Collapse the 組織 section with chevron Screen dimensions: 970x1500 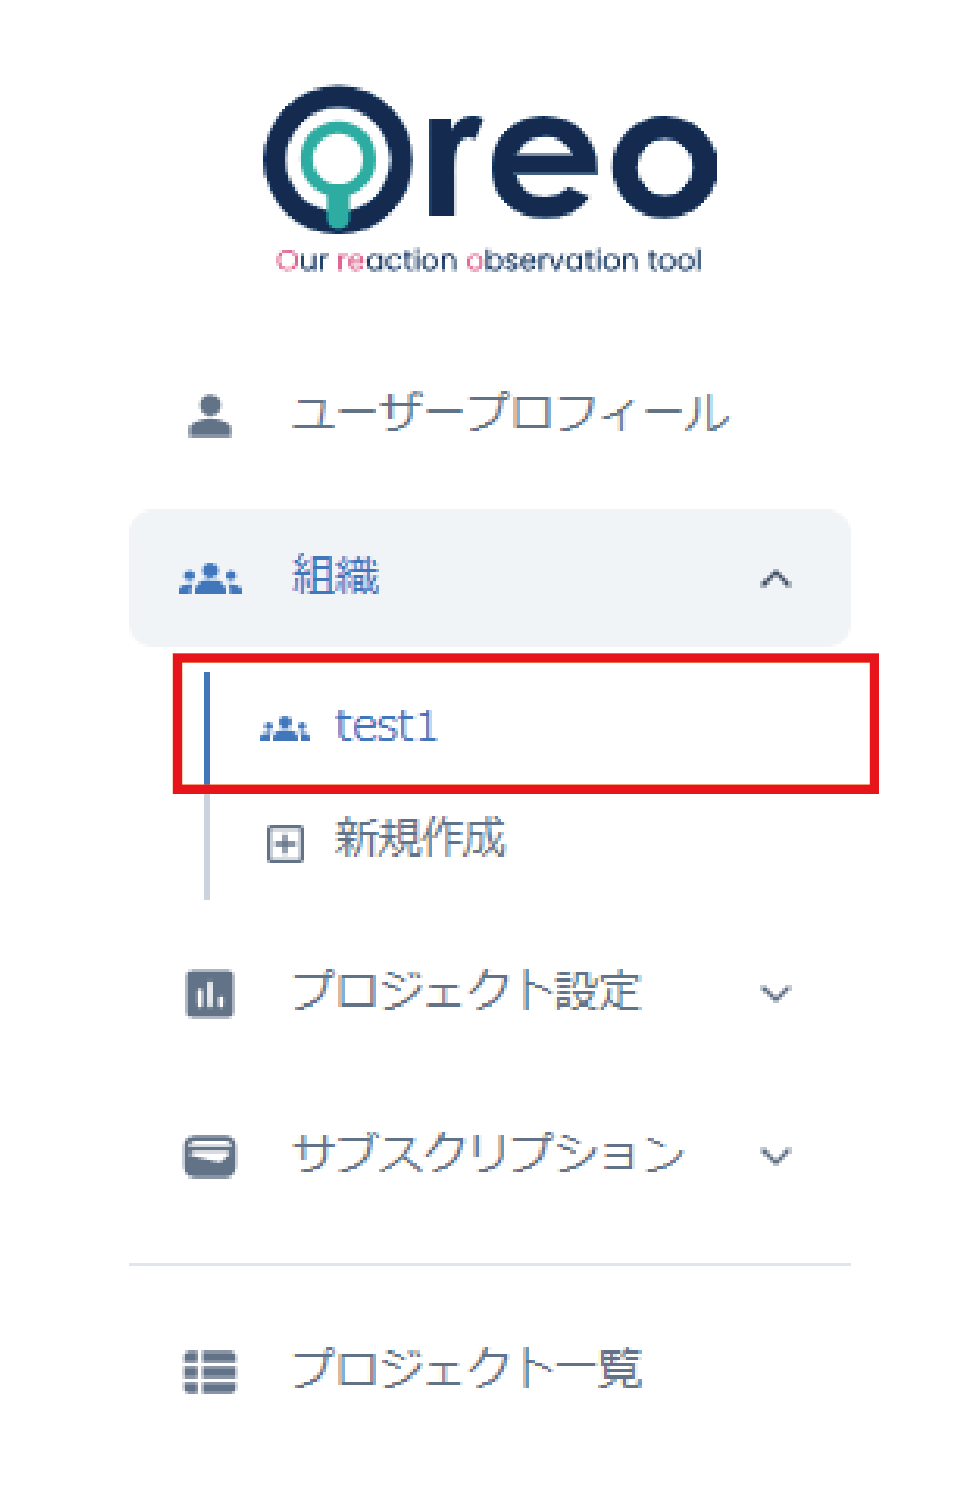[x=775, y=579]
